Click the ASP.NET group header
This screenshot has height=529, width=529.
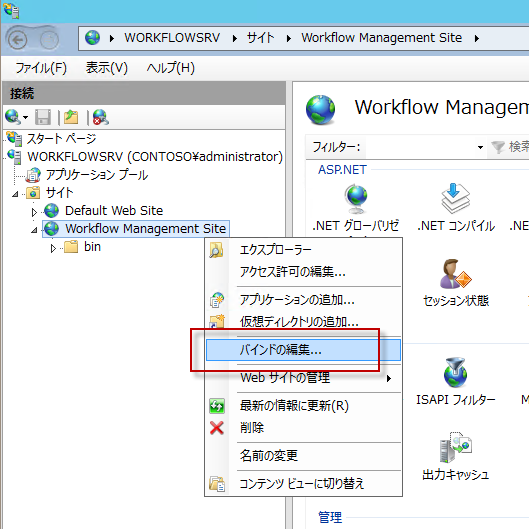(x=342, y=169)
